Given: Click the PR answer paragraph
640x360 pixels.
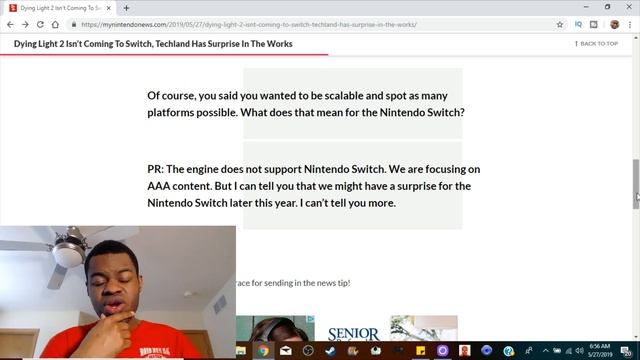Looking at the screenshot, I should [x=313, y=186].
